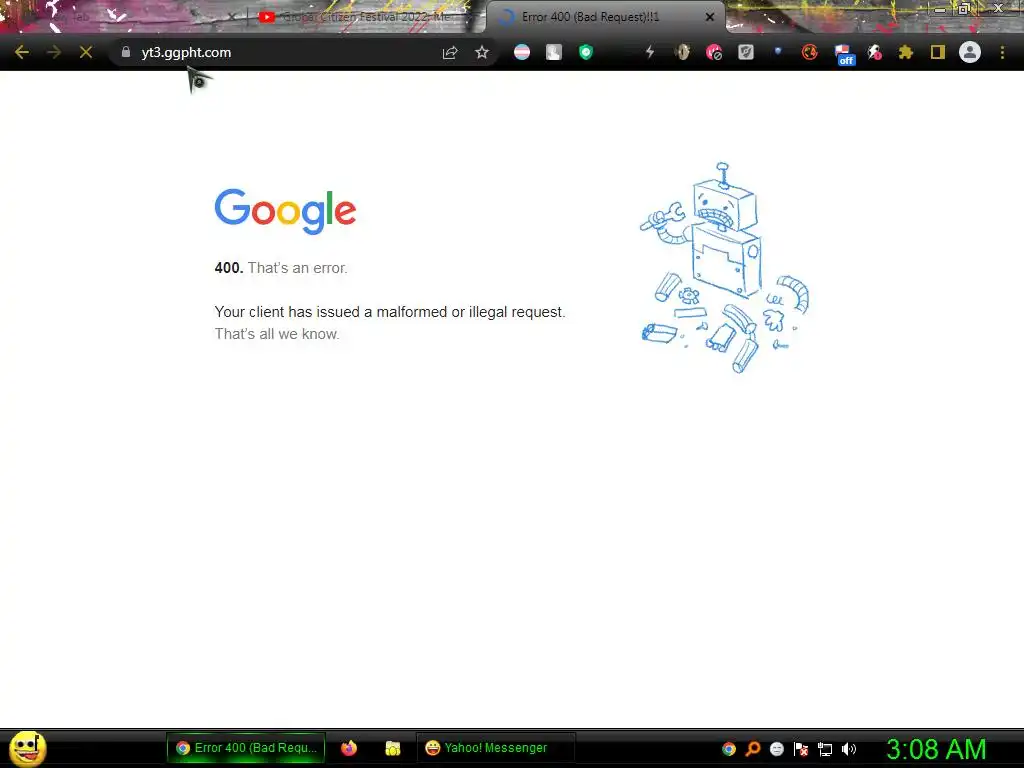Go back using the browser back arrow
This screenshot has width=1024, height=768.
[22, 52]
